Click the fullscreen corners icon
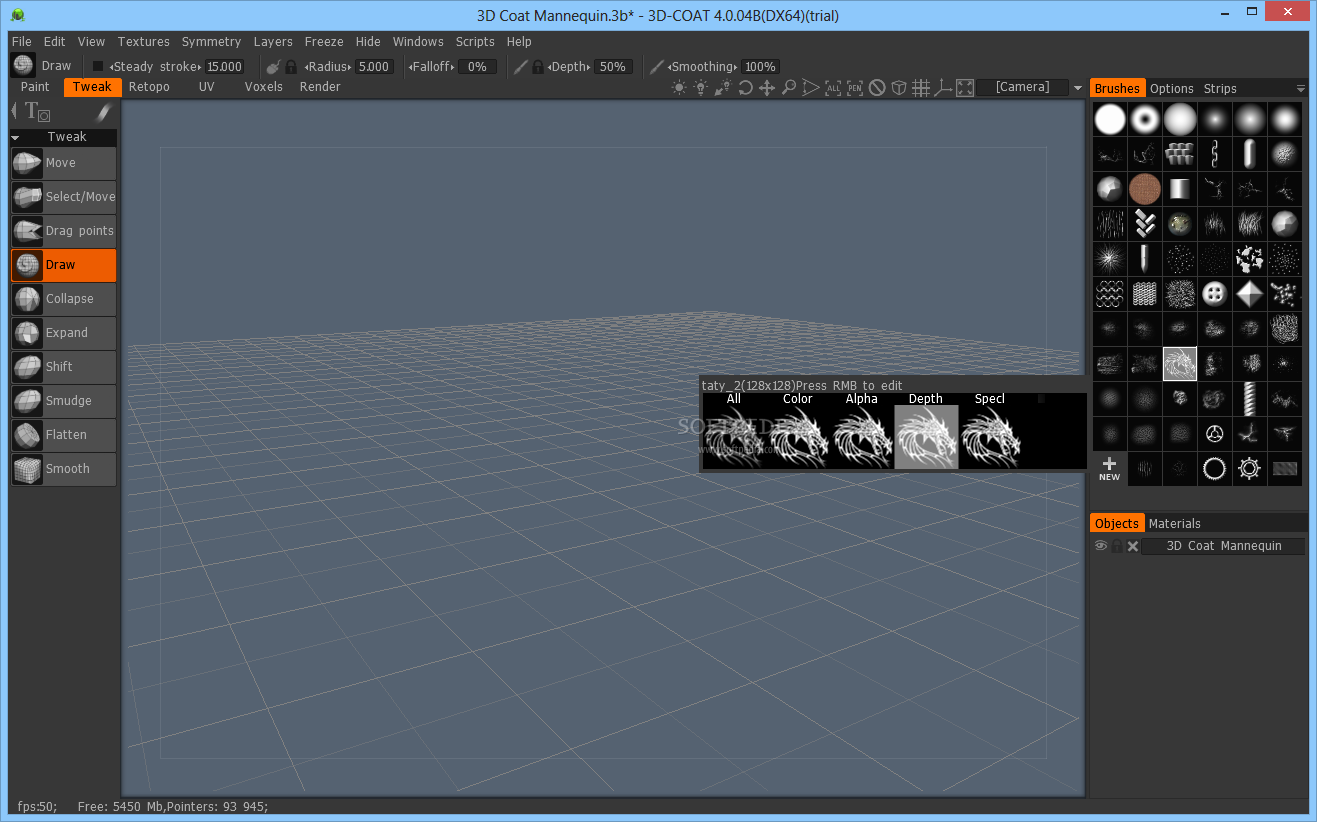Image resolution: width=1317 pixels, height=822 pixels. point(965,88)
